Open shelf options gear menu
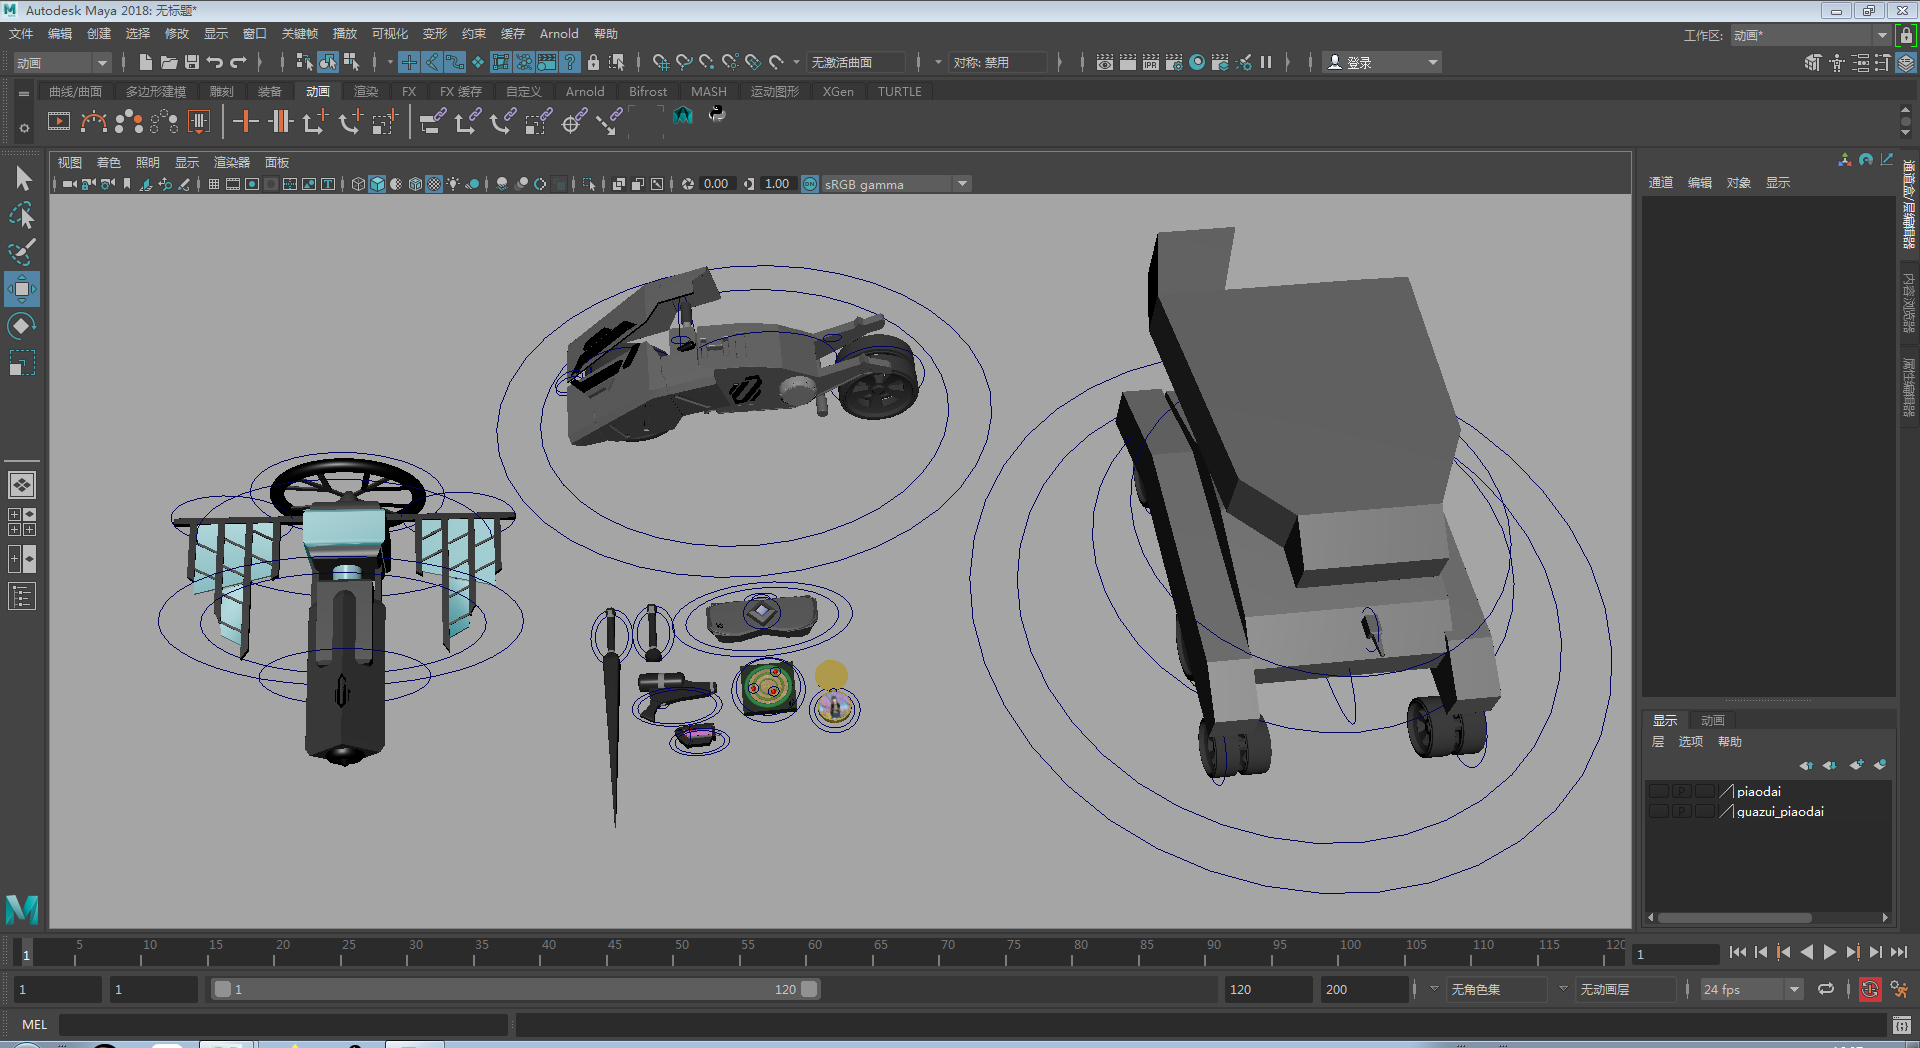The height and width of the screenshot is (1048, 1920). tap(24, 128)
